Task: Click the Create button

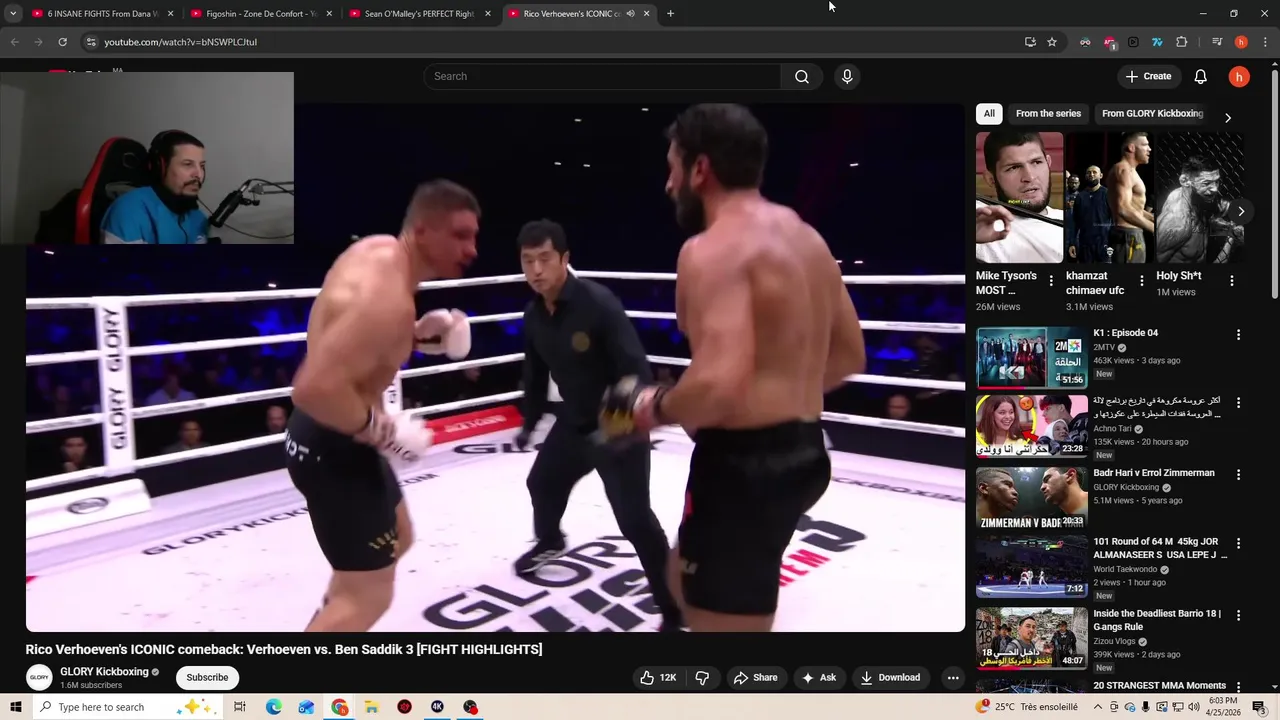Action: (1148, 76)
